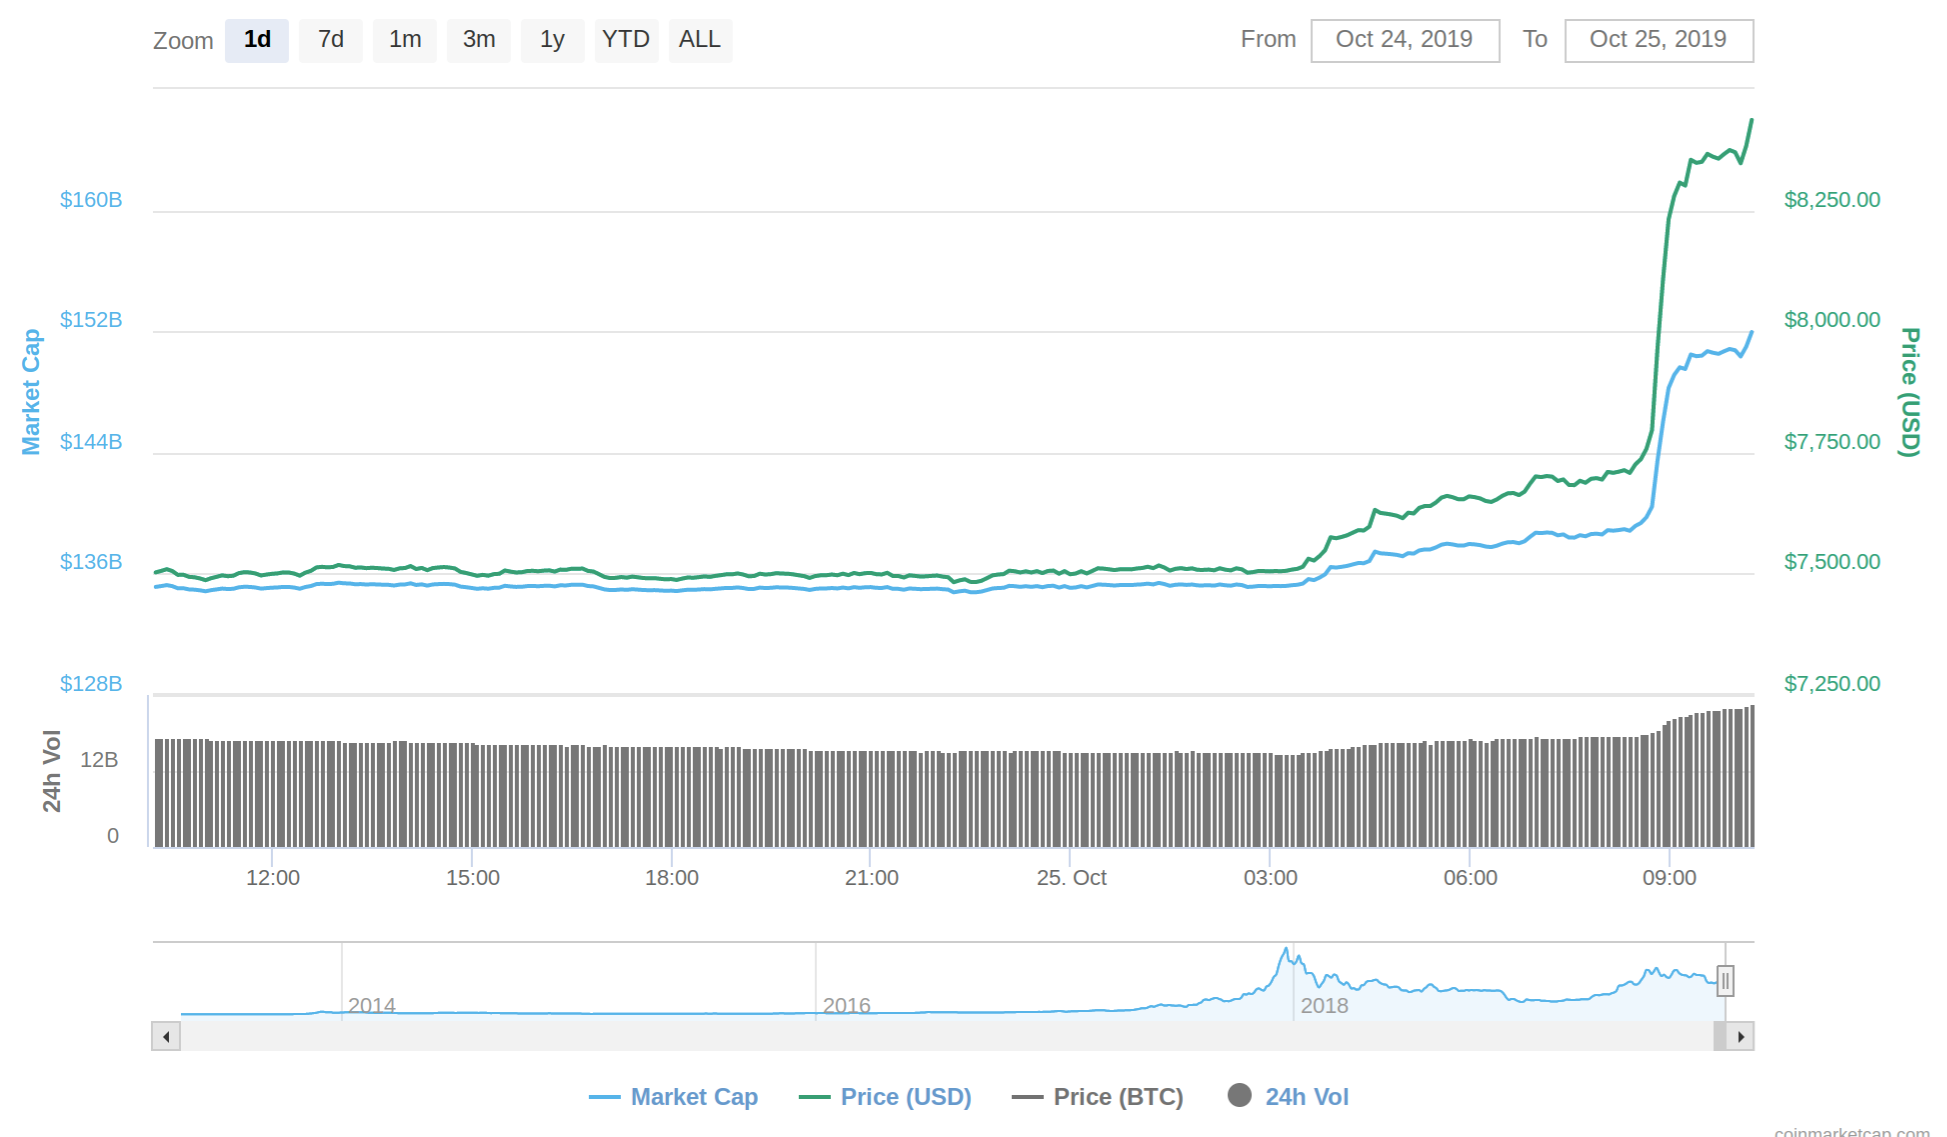Switch zoom to 3m
1947x1137 pixels.
[479, 40]
